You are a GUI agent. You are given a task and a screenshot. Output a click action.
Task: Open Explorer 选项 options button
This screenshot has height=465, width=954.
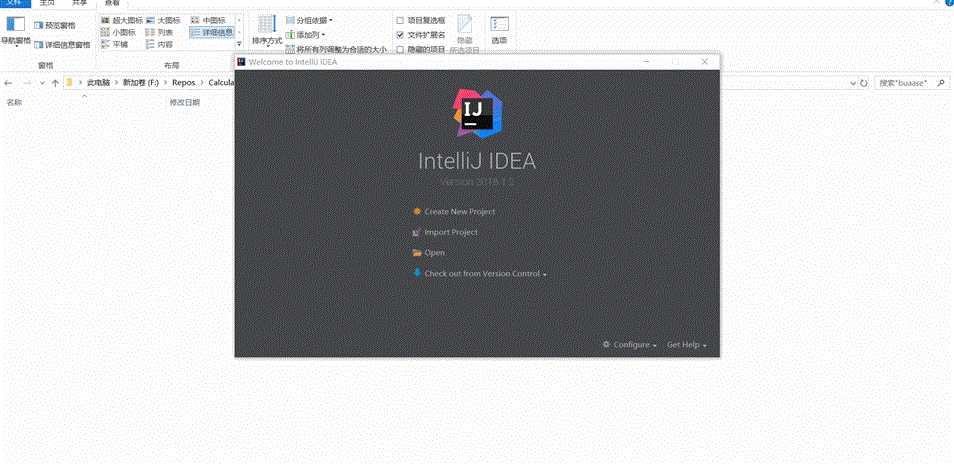coord(500,30)
